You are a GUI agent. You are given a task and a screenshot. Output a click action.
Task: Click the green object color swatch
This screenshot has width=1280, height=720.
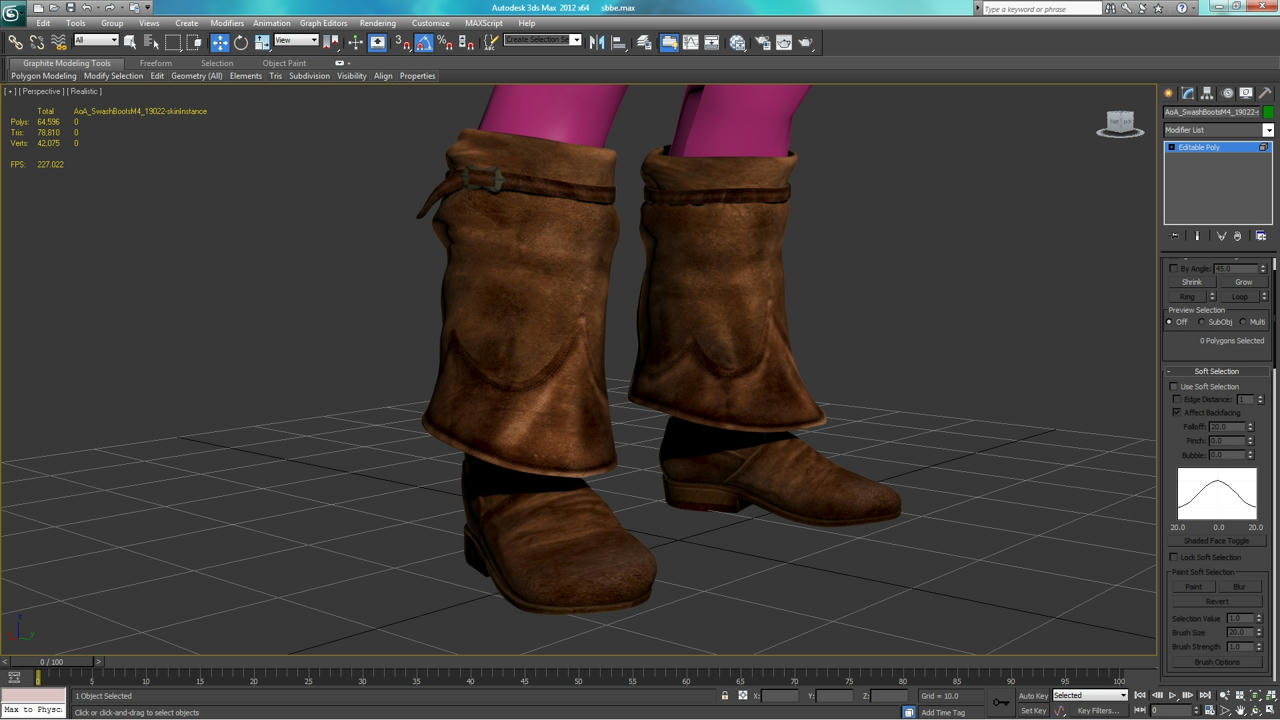pos(1268,112)
